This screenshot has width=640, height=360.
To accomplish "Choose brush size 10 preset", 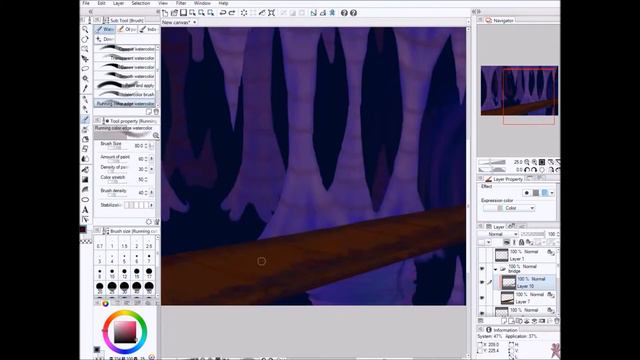I will [112, 272].
